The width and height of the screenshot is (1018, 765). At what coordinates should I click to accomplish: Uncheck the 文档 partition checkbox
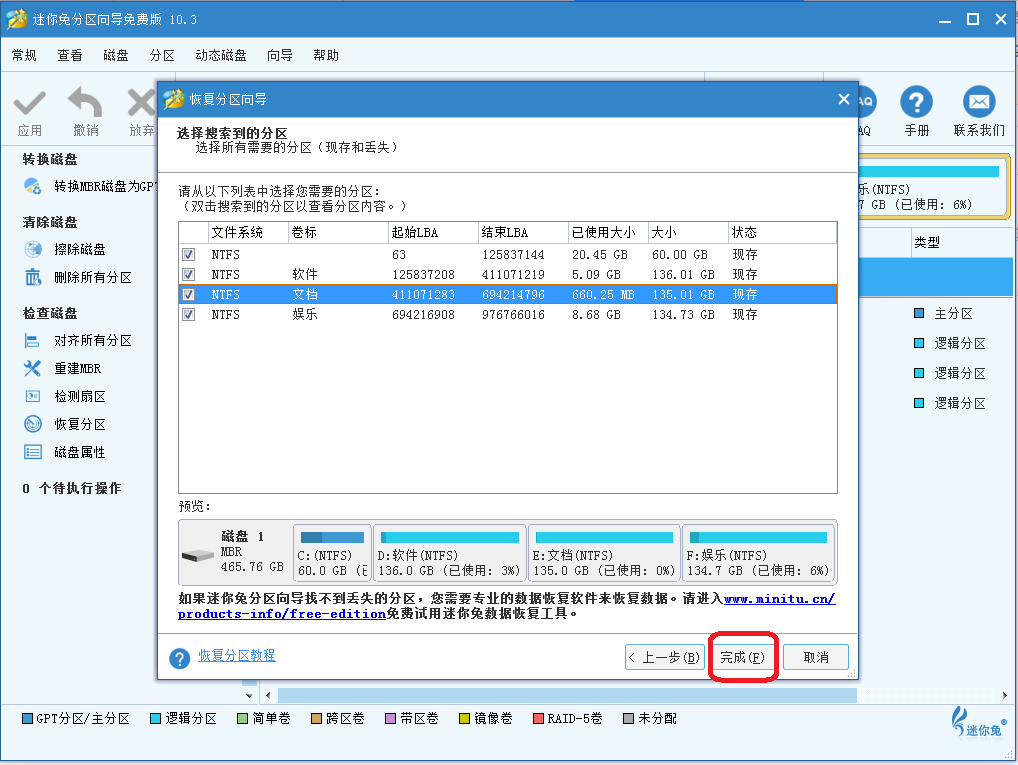point(188,295)
